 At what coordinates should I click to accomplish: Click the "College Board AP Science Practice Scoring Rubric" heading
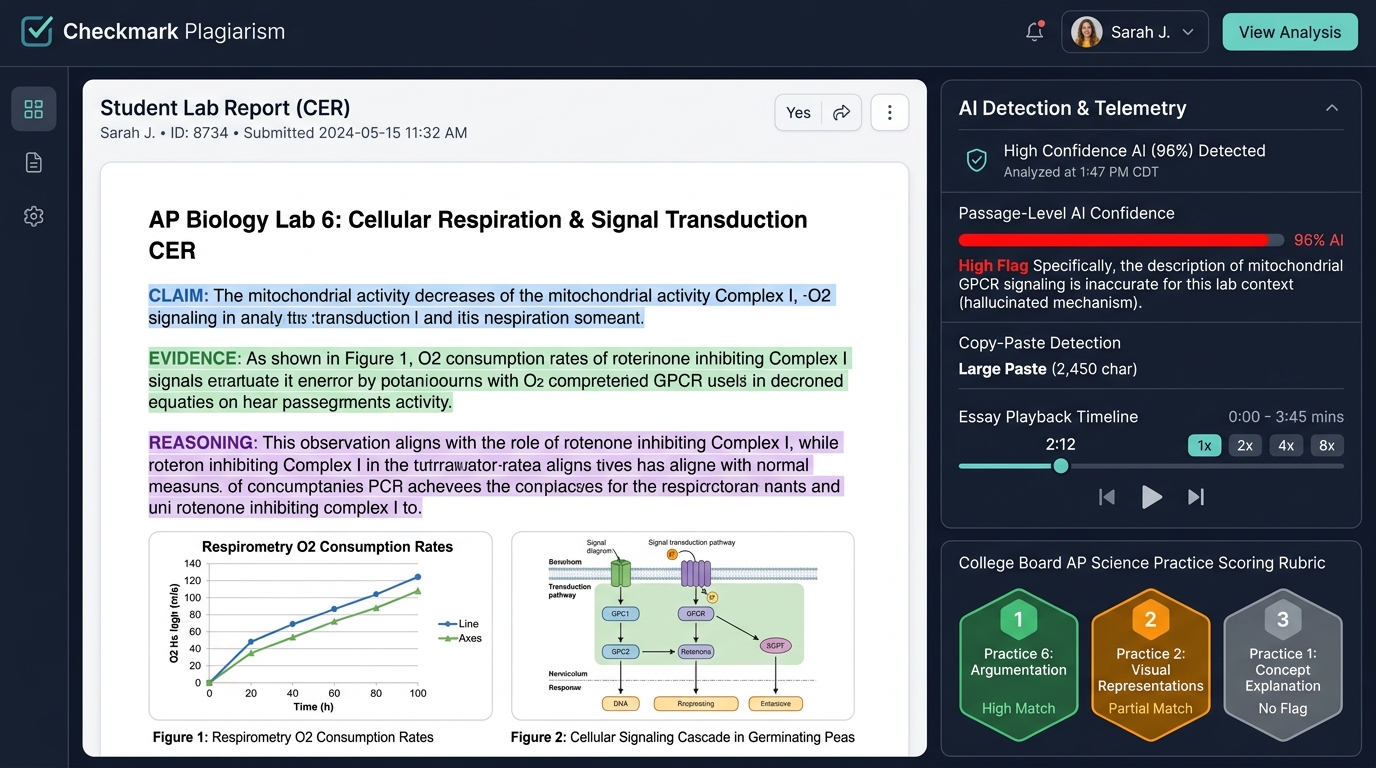pyautogui.click(x=1142, y=563)
